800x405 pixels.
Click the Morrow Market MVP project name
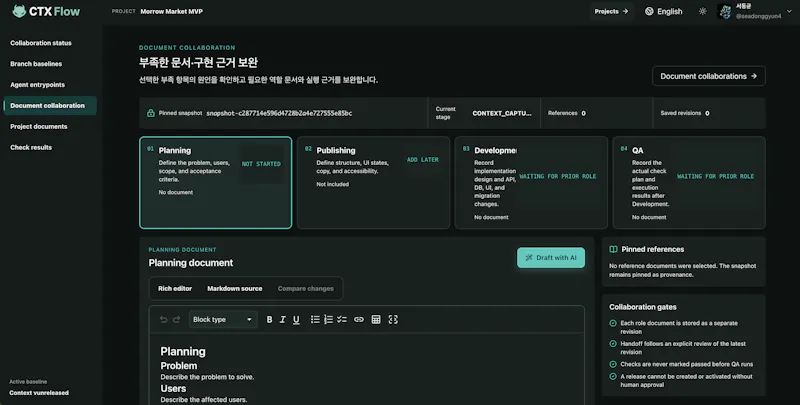[x=171, y=11]
